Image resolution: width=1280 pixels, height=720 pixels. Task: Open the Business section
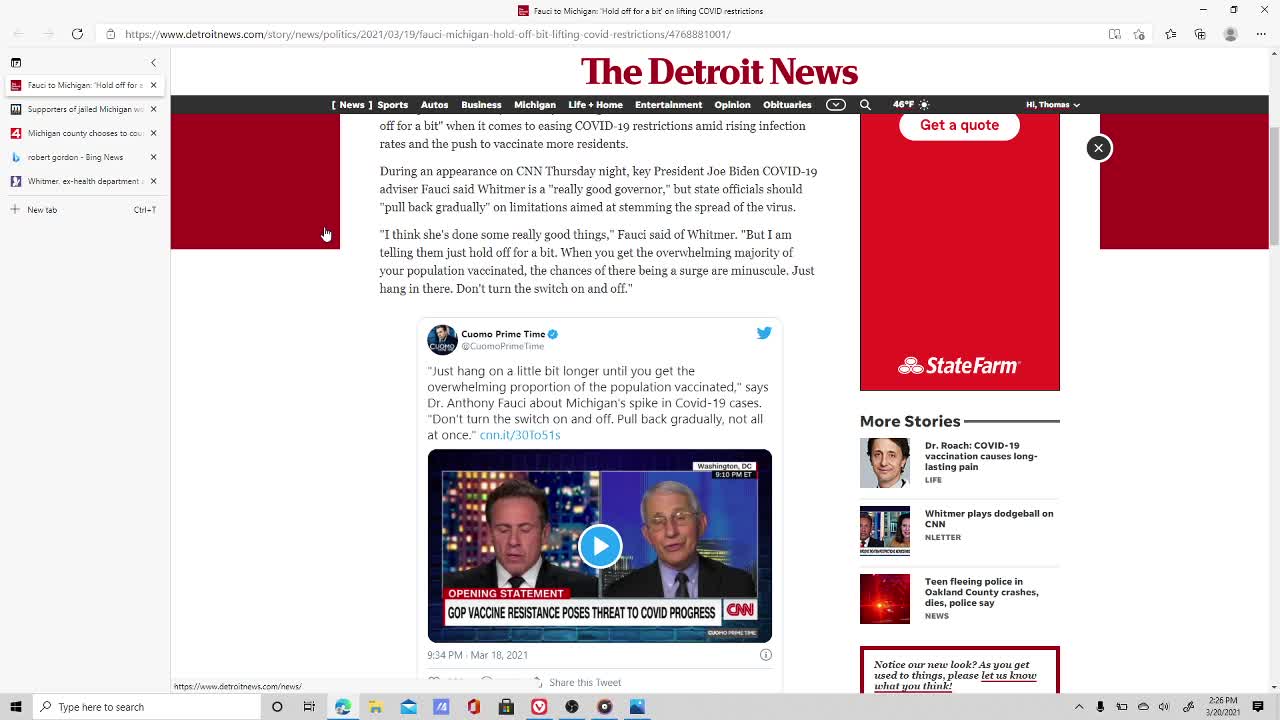[x=481, y=105]
